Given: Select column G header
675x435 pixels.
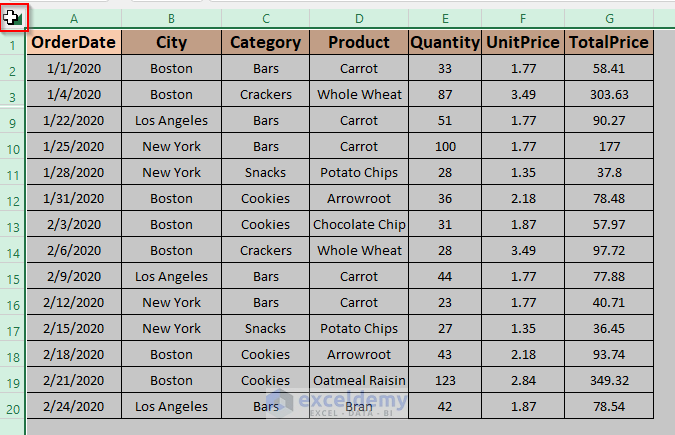Looking at the screenshot, I should click(x=609, y=18).
